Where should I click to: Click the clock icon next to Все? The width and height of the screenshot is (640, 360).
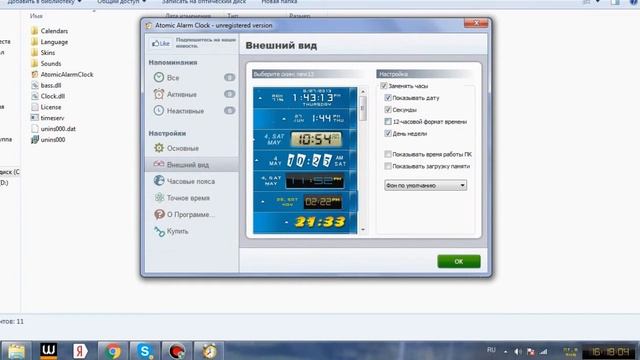[159, 77]
